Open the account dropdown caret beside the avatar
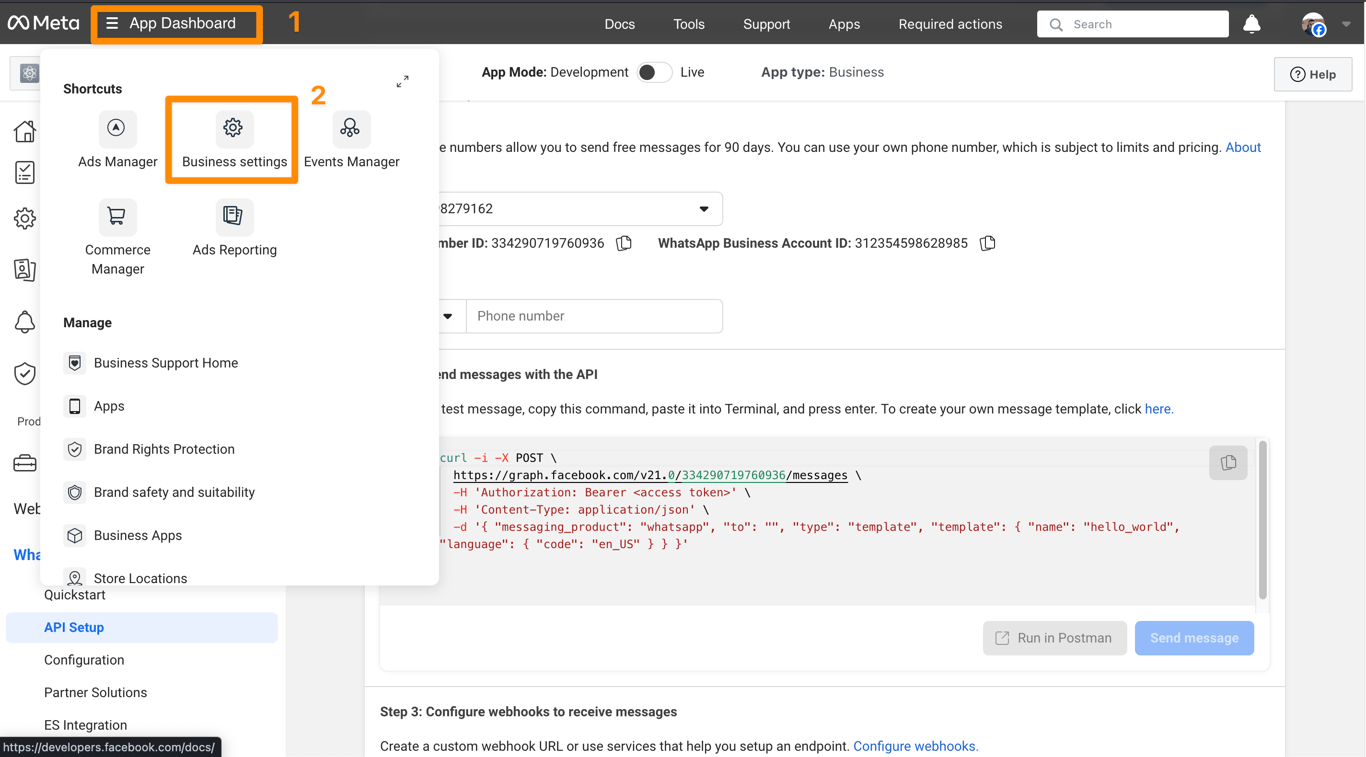 pos(1346,24)
